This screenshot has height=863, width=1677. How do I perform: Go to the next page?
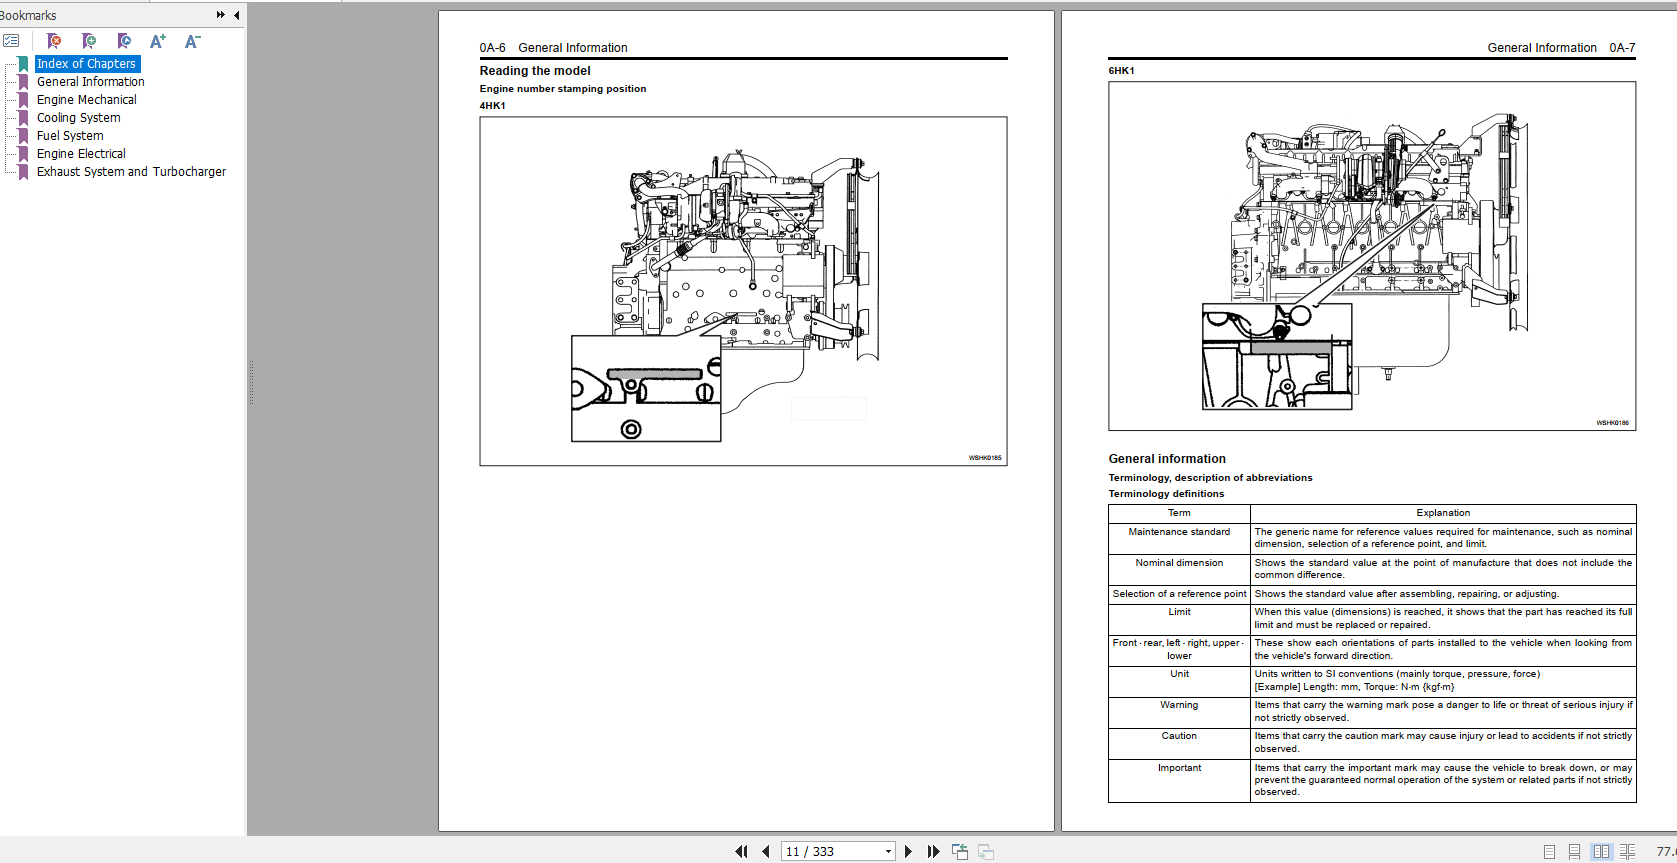(908, 852)
